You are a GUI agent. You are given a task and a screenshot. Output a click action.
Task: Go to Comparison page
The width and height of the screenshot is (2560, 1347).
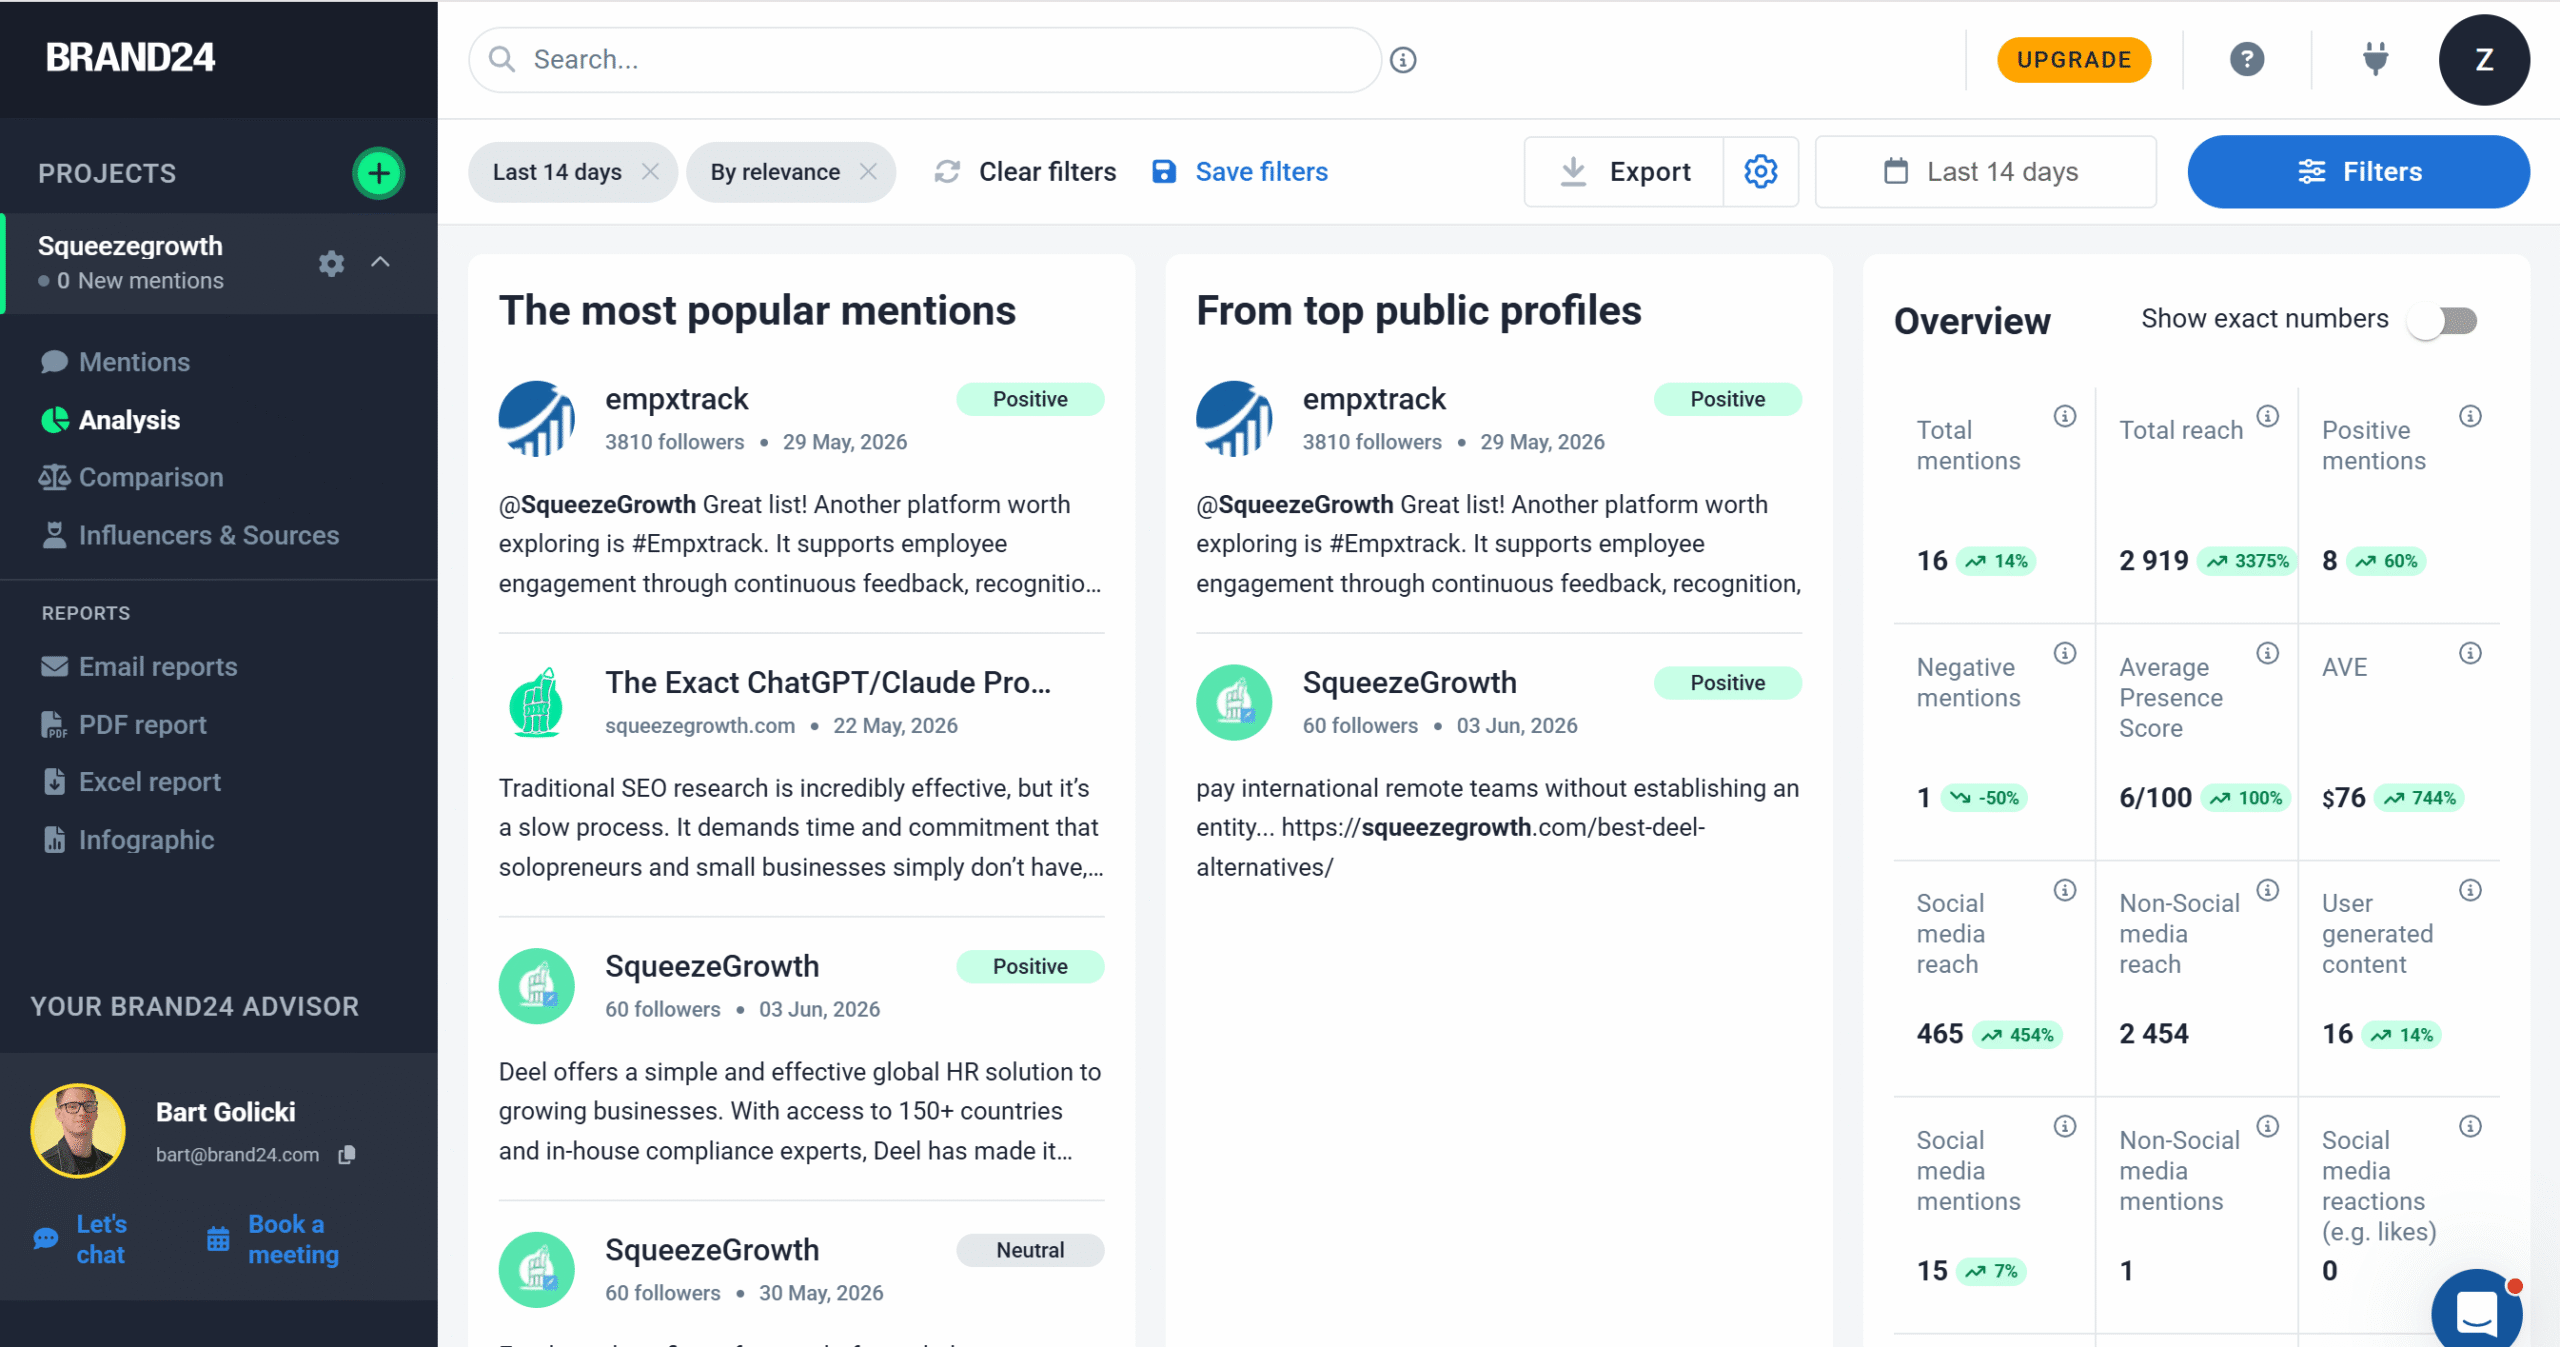[x=131, y=477]
